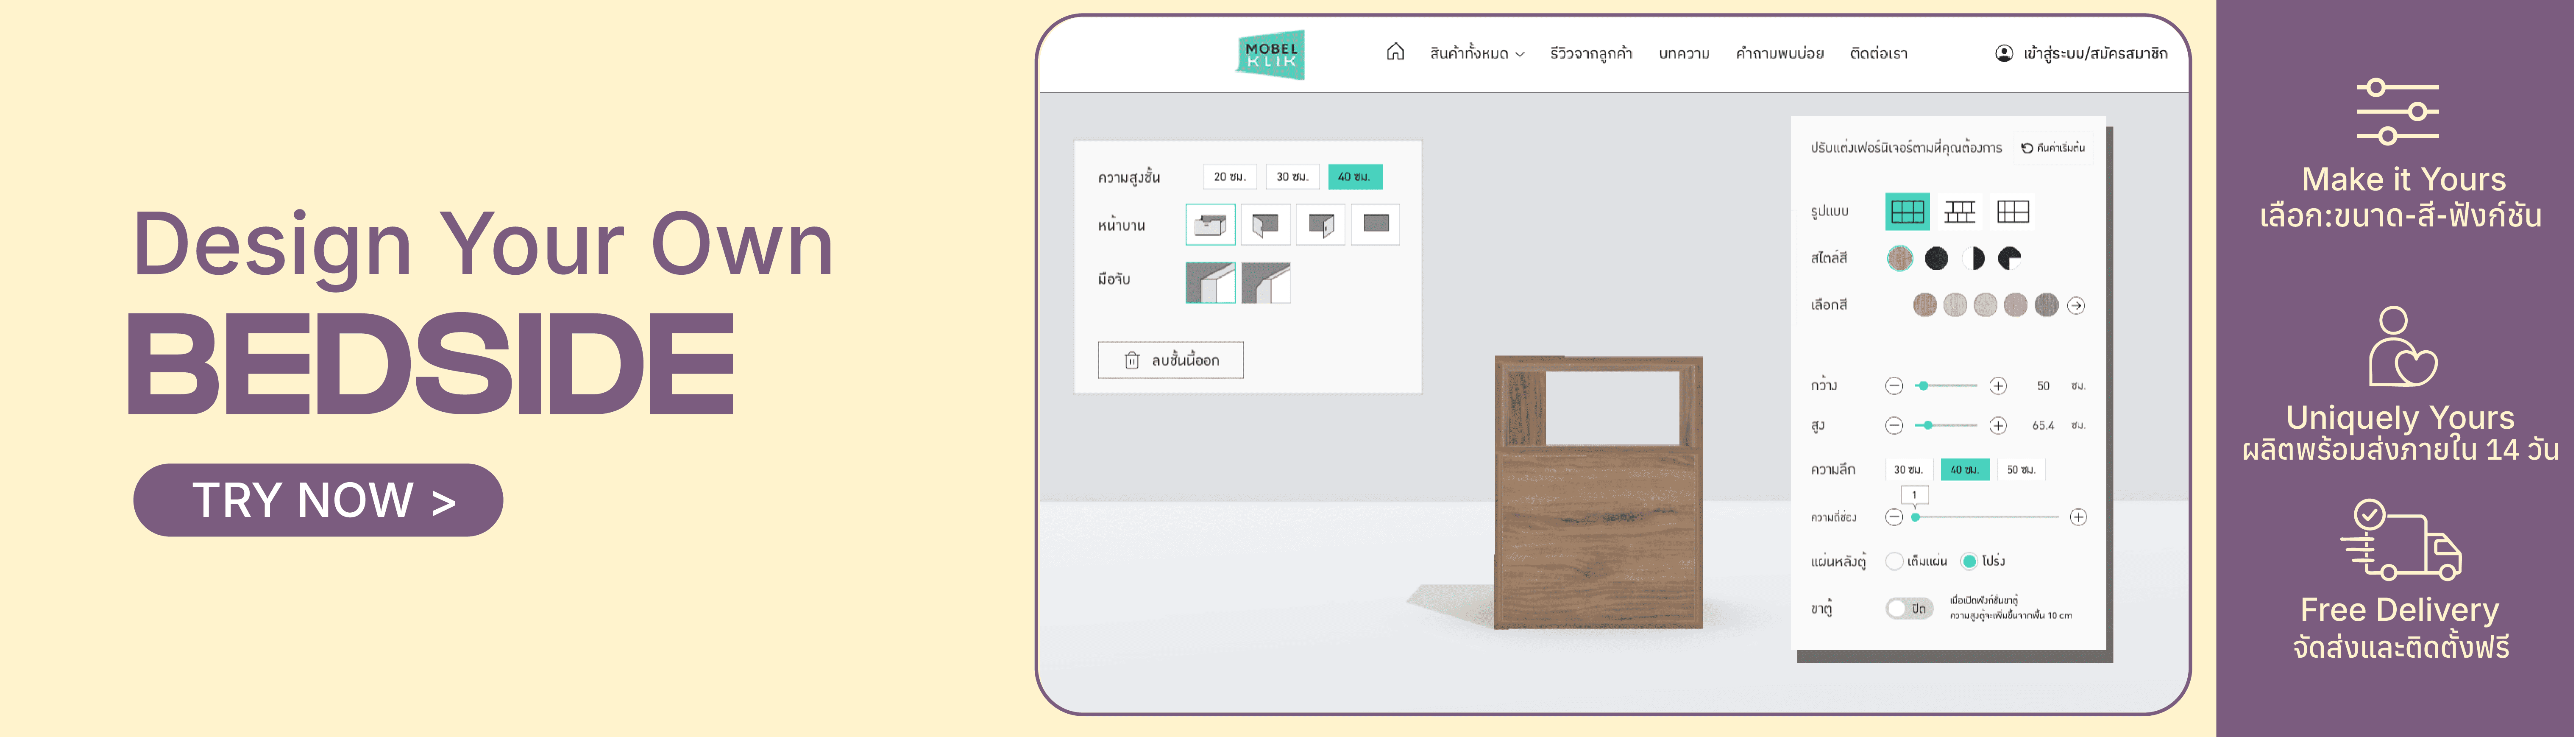Click the delete this shelf button (ลบชั้นนี้ออก)
This screenshot has height=737, width=2576.
tap(1170, 360)
